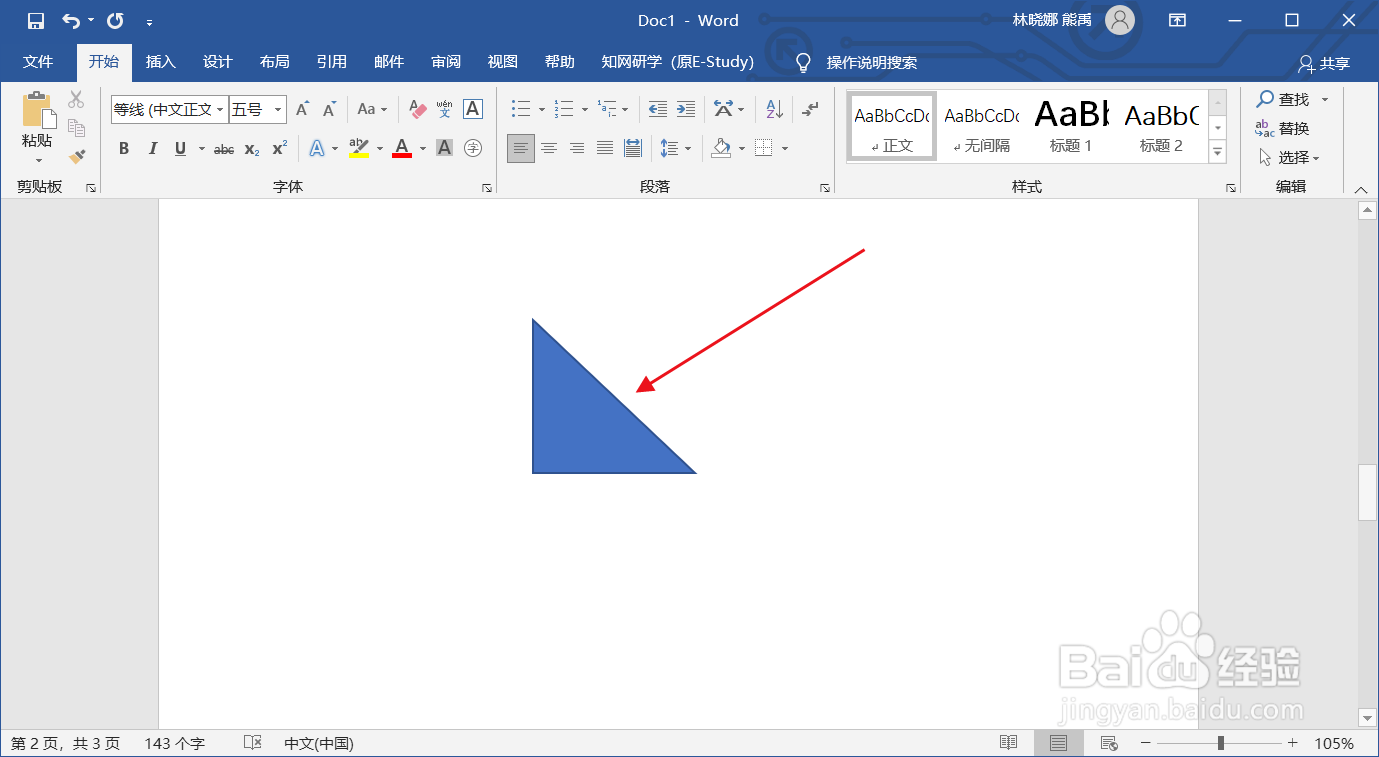1379x757 pixels.
Task: Click the Save icon in title bar
Action: coord(36,21)
